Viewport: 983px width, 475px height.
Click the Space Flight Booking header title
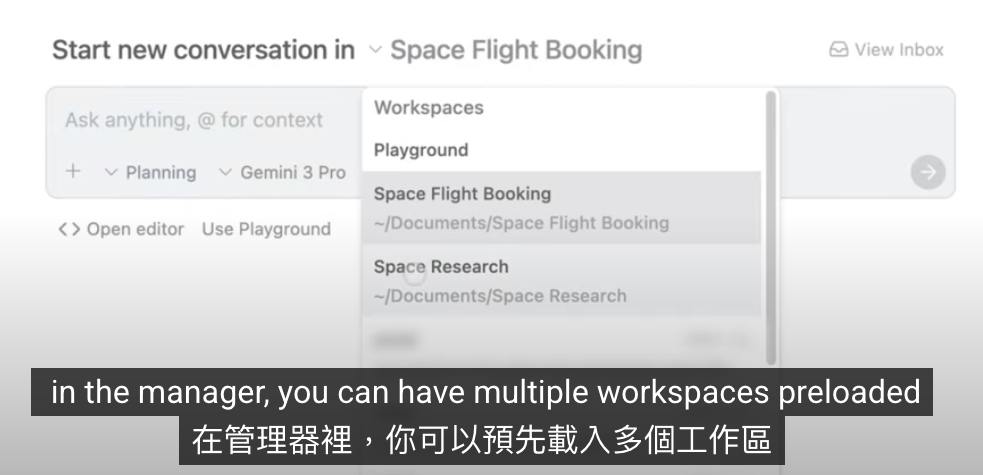pos(516,50)
